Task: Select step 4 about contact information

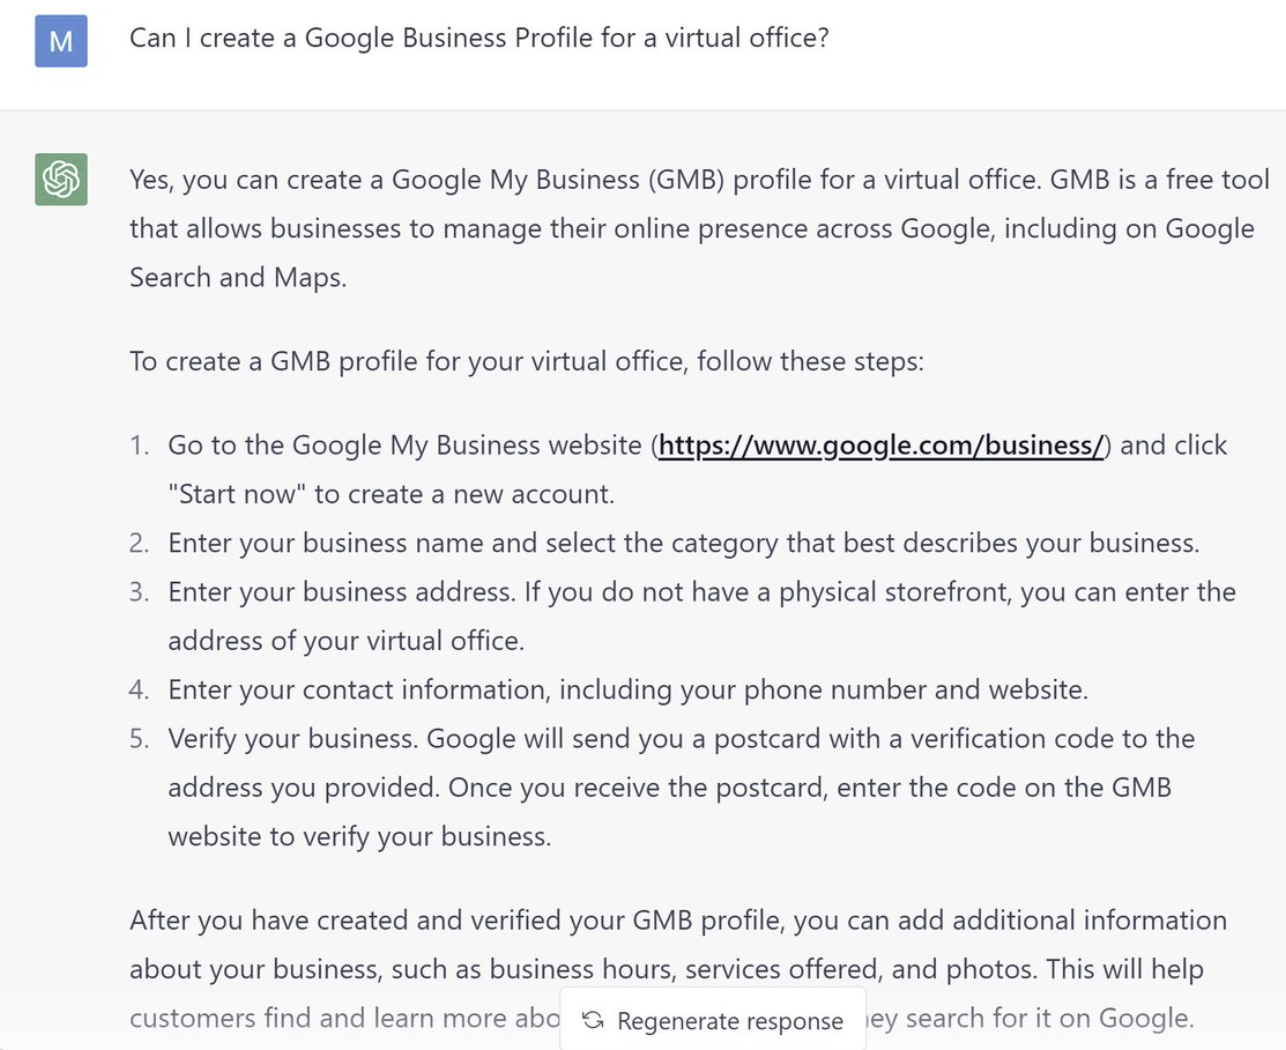Action: pos(627,690)
